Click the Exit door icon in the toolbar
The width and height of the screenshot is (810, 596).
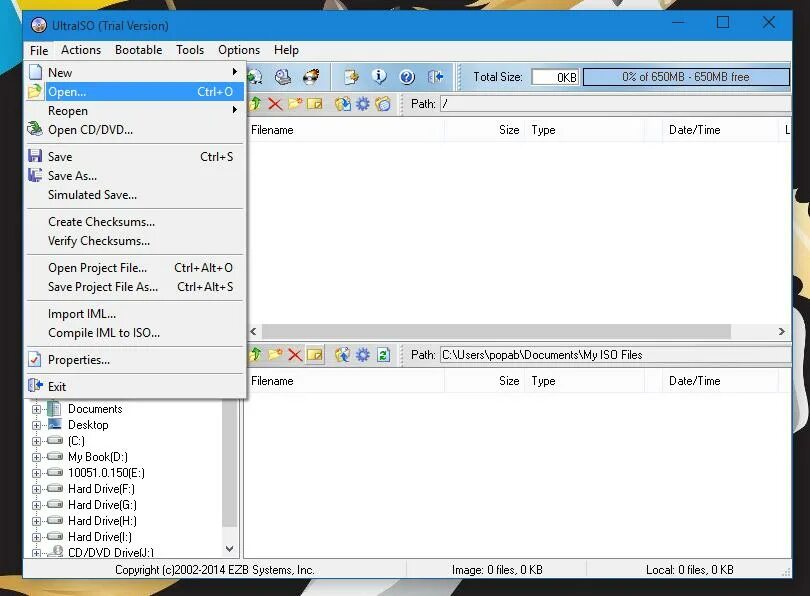[435, 77]
